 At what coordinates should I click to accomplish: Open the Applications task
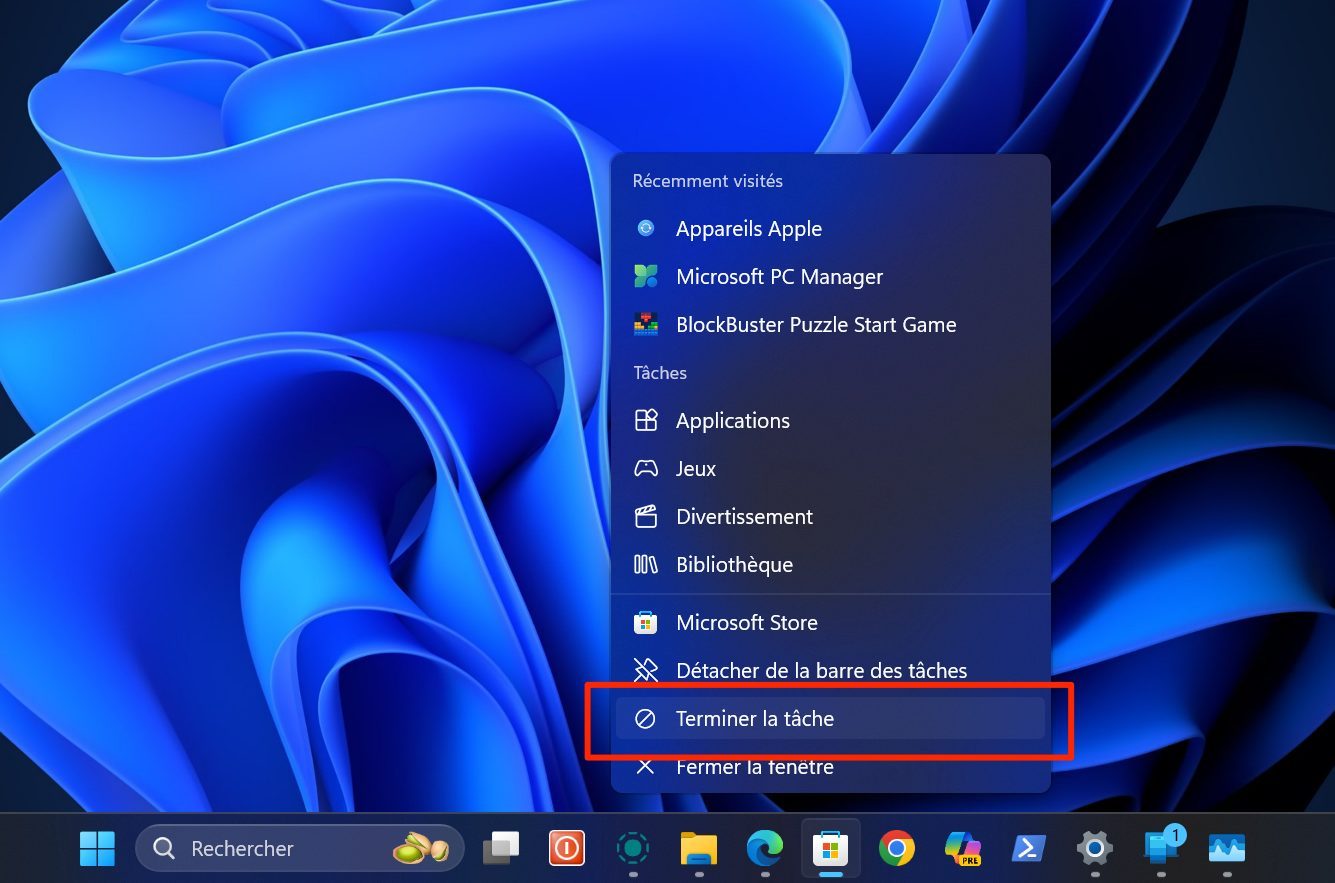[830, 420]
